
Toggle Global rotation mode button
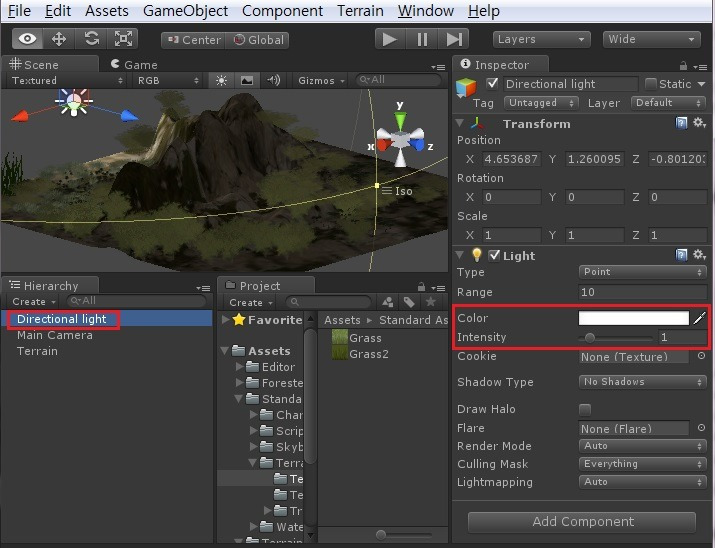click(x=258, y=40)
